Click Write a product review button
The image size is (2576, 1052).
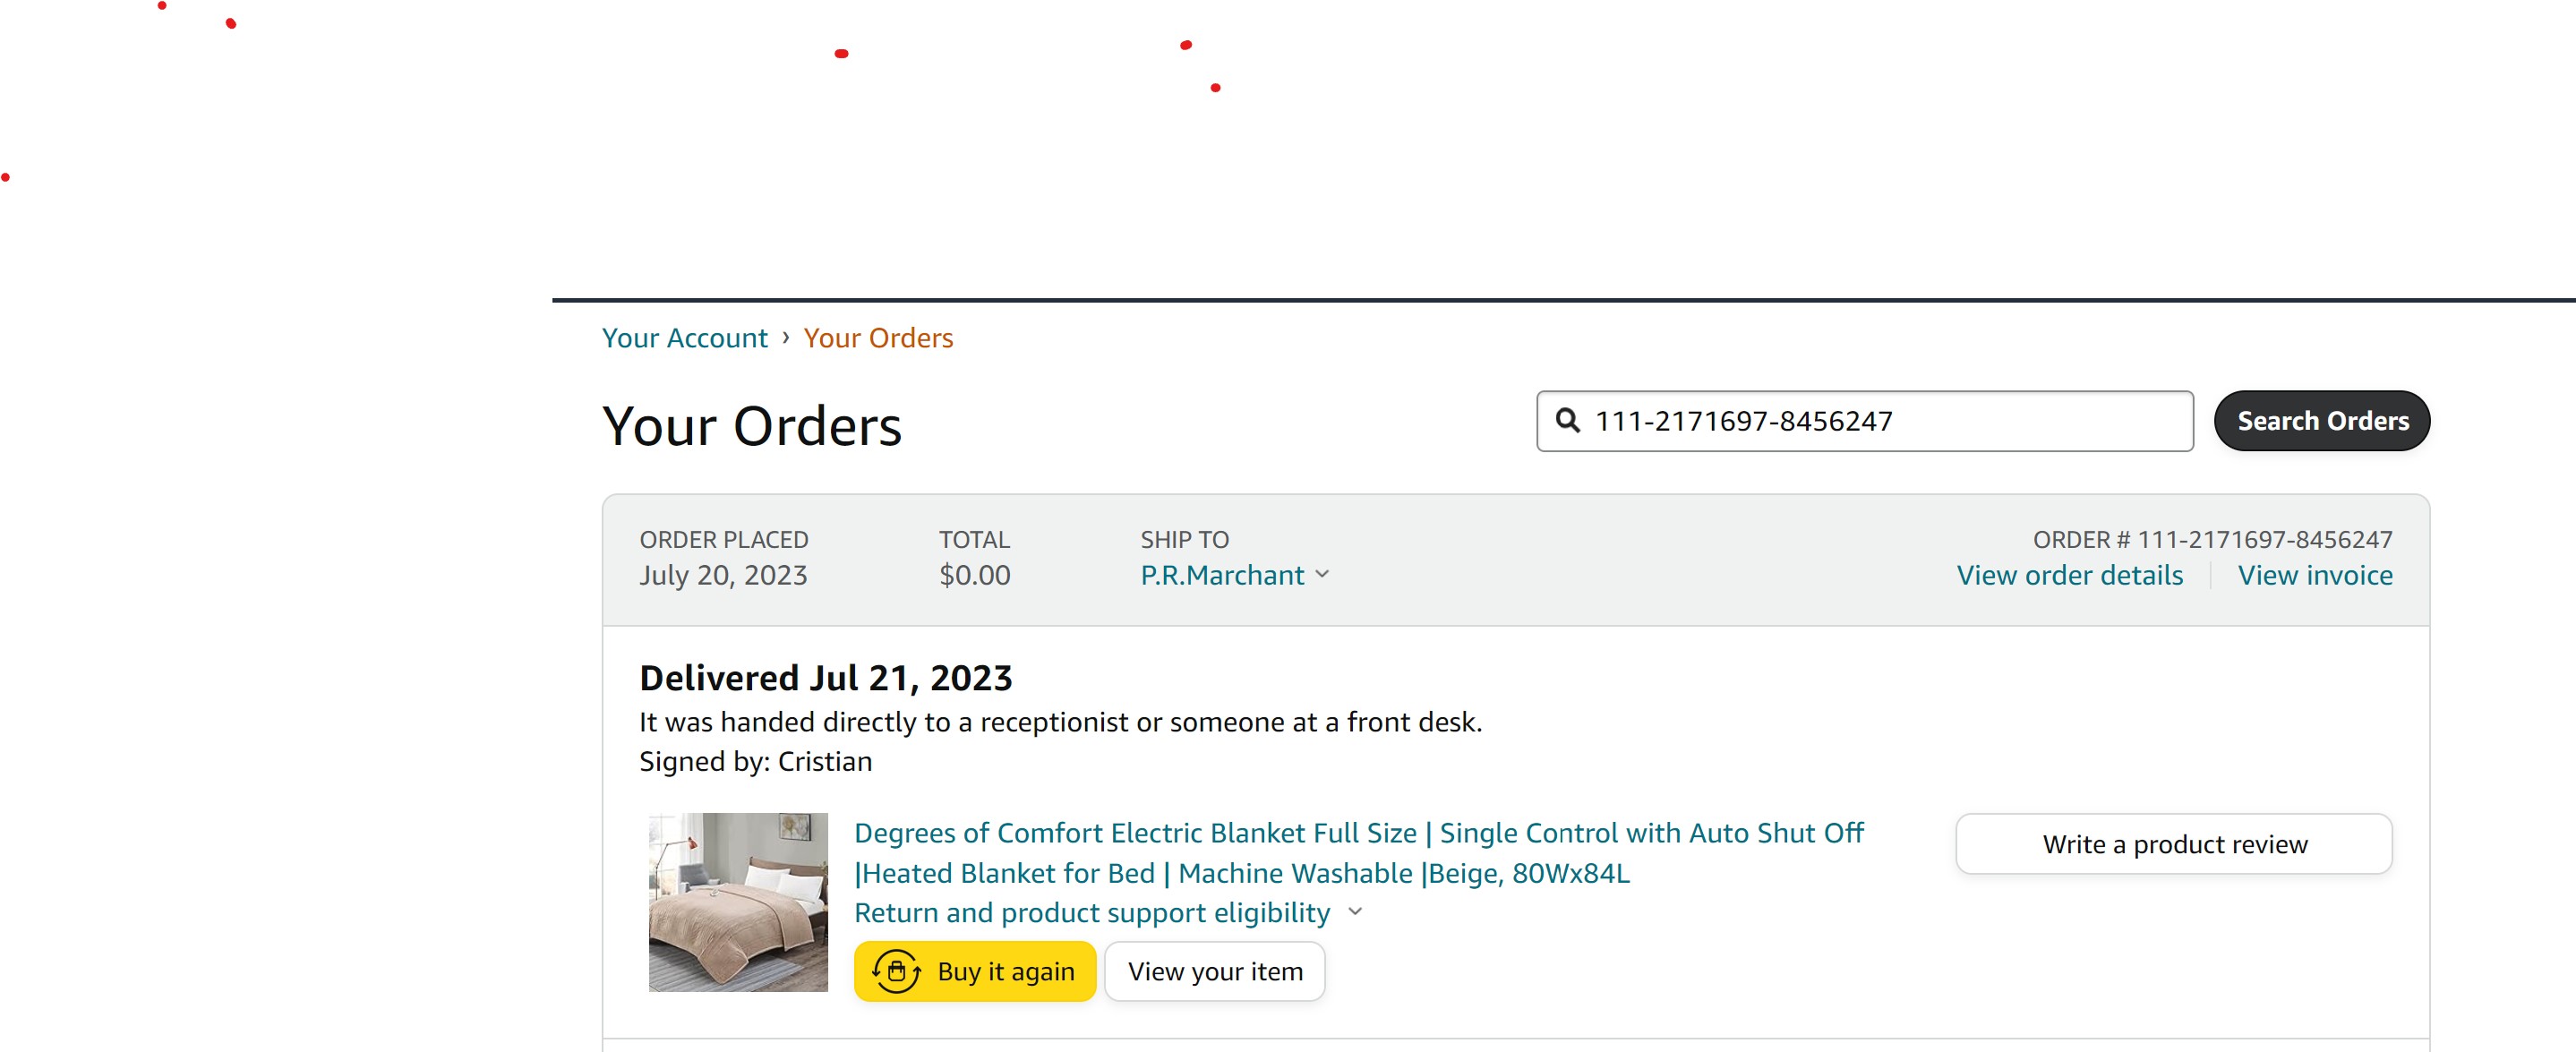[x=2174, y=844]
